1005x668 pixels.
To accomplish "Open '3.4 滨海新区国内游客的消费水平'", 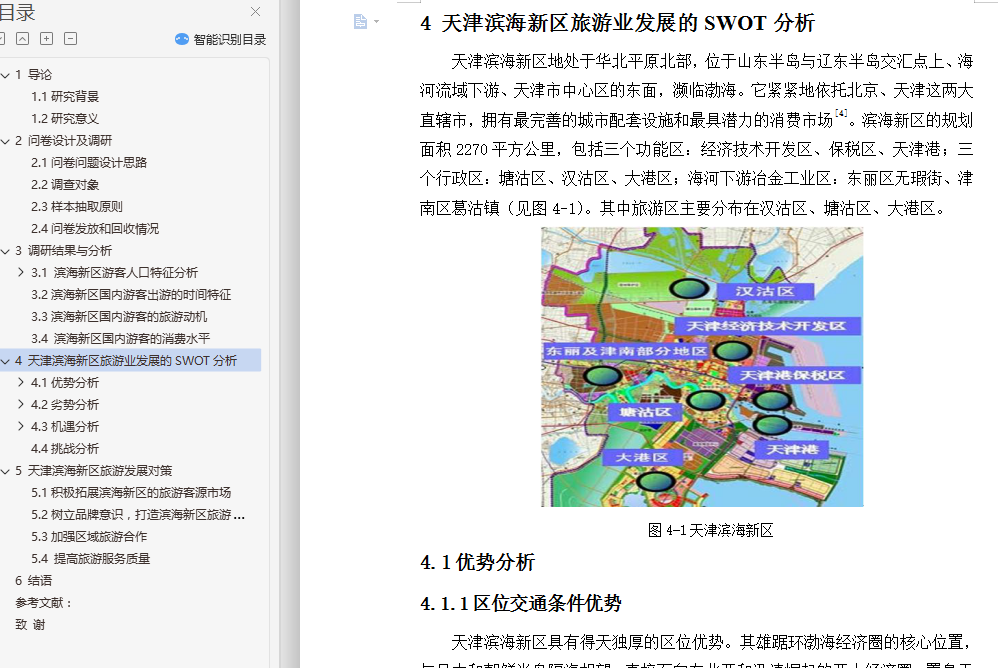I will (120, 338).
